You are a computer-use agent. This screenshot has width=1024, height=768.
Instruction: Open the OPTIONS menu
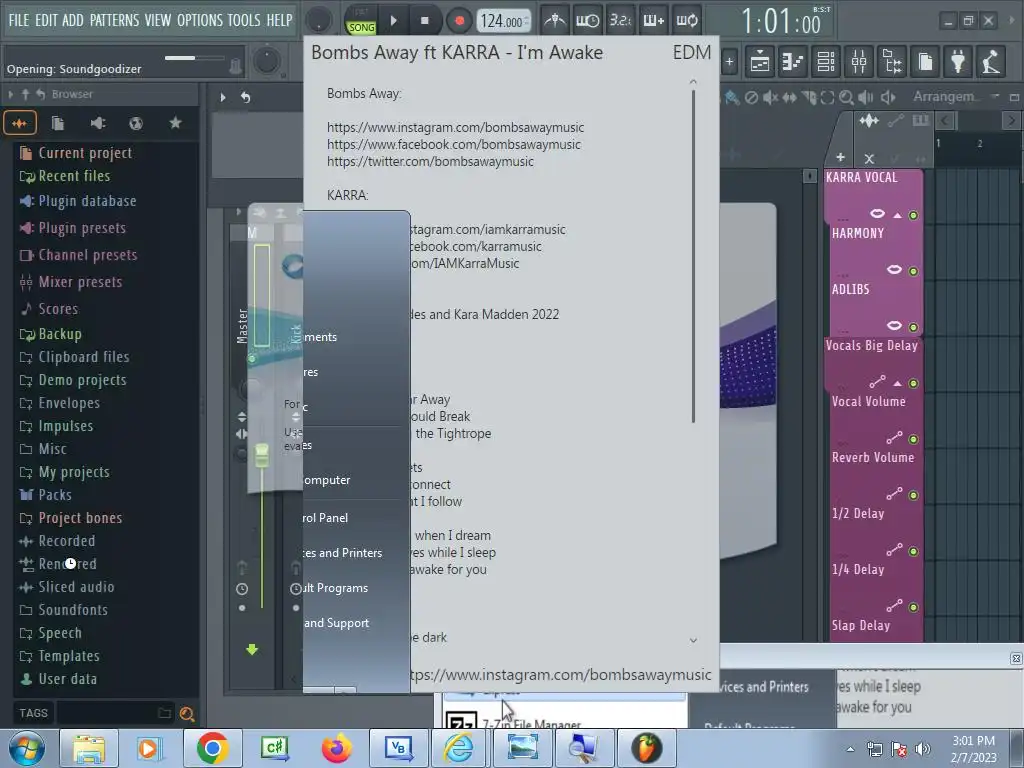point(200,20)
